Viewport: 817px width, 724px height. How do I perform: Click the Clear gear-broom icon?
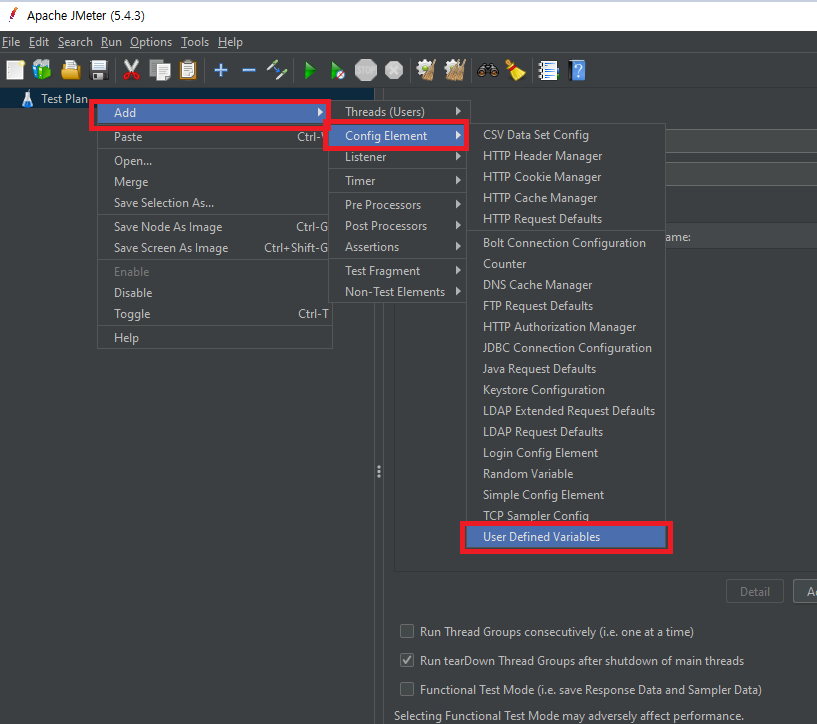click(426, 70)
